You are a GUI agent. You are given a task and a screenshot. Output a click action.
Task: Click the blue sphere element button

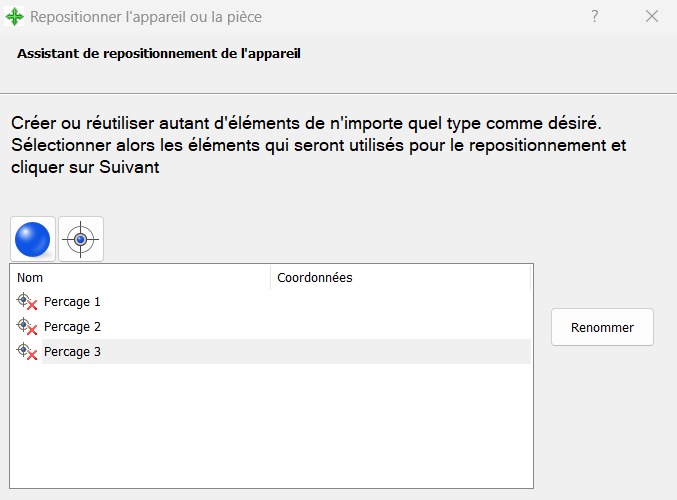coord(33,239)
